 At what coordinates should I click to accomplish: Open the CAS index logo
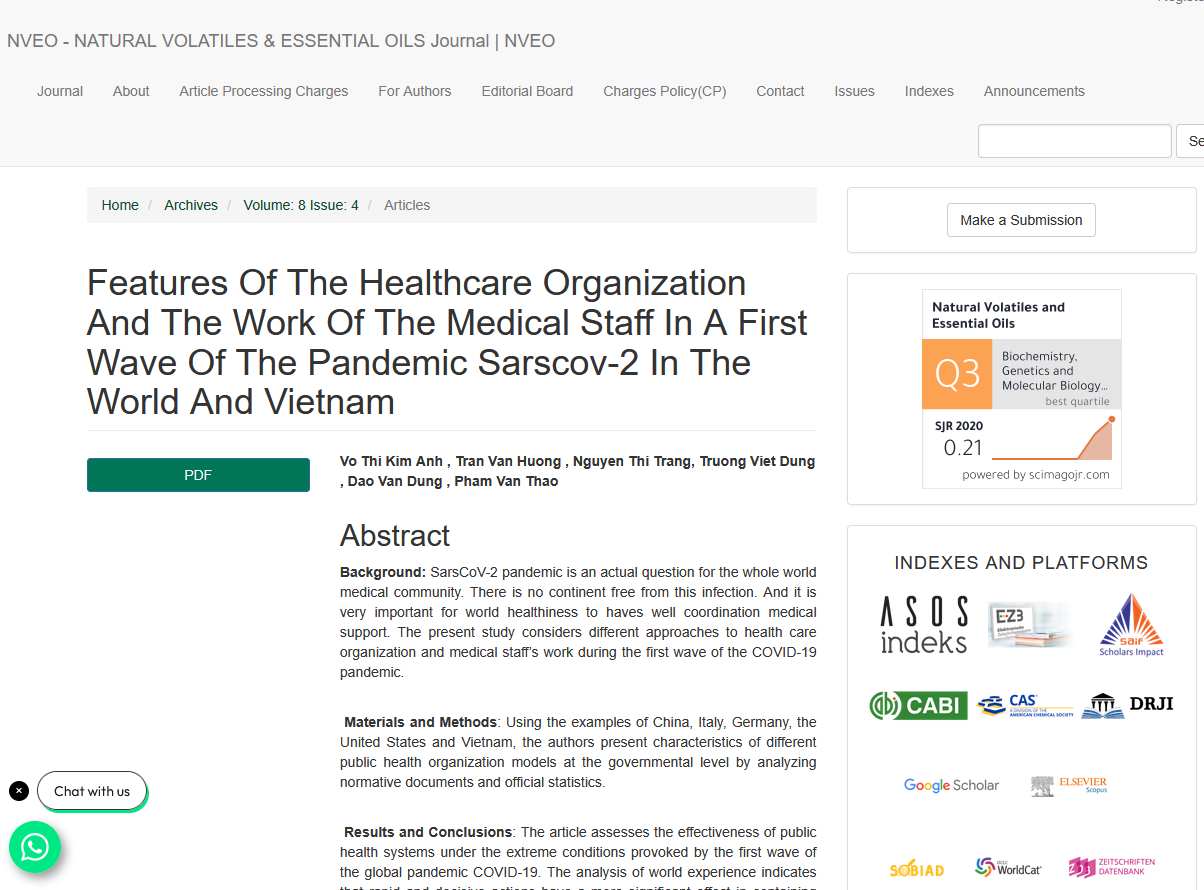(x=1025, y=705)
